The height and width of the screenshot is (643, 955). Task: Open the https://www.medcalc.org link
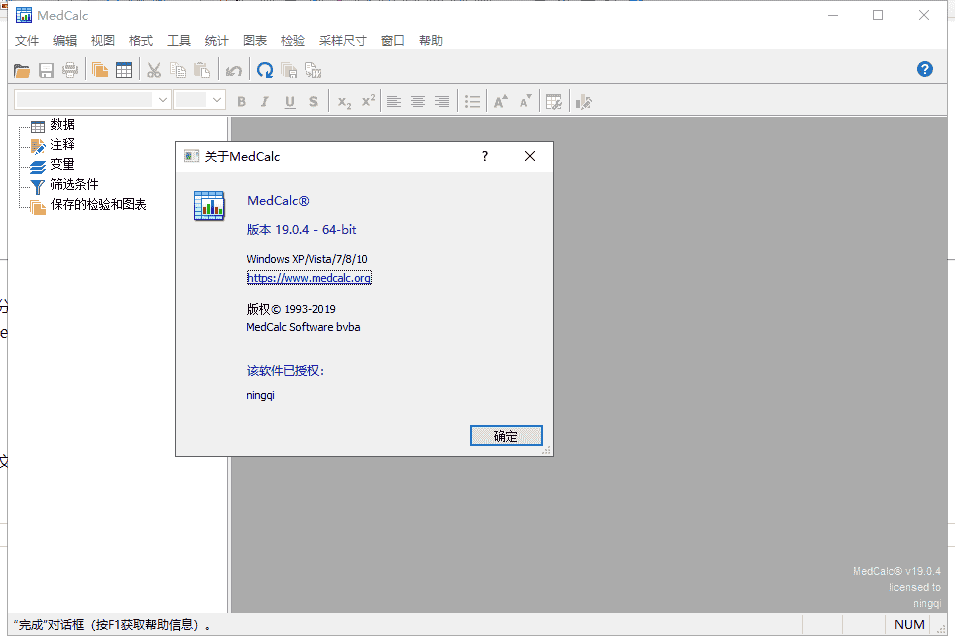309,278
